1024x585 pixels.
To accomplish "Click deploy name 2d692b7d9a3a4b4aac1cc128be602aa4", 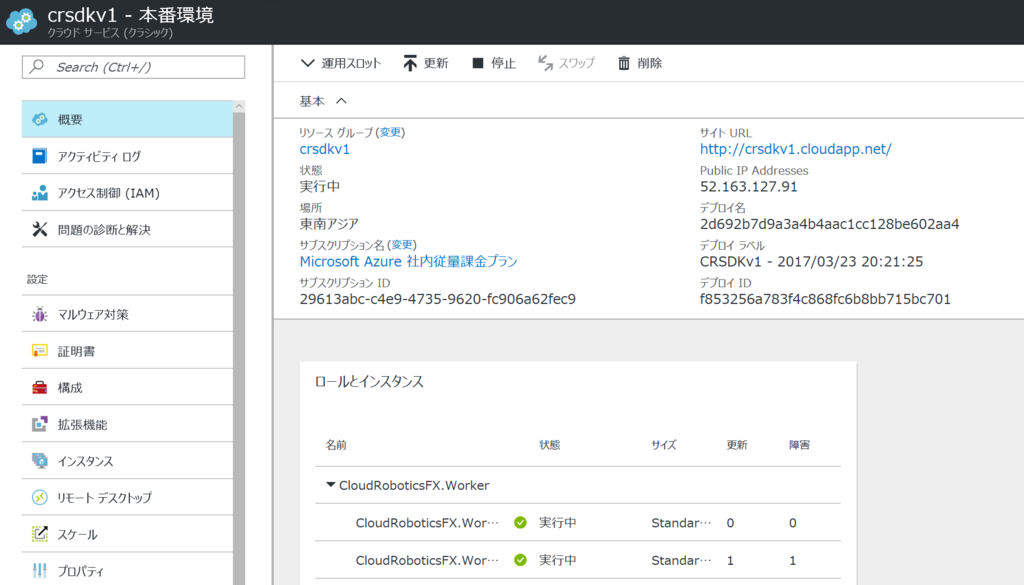I will pyautogui.click(x=829, y=224).
